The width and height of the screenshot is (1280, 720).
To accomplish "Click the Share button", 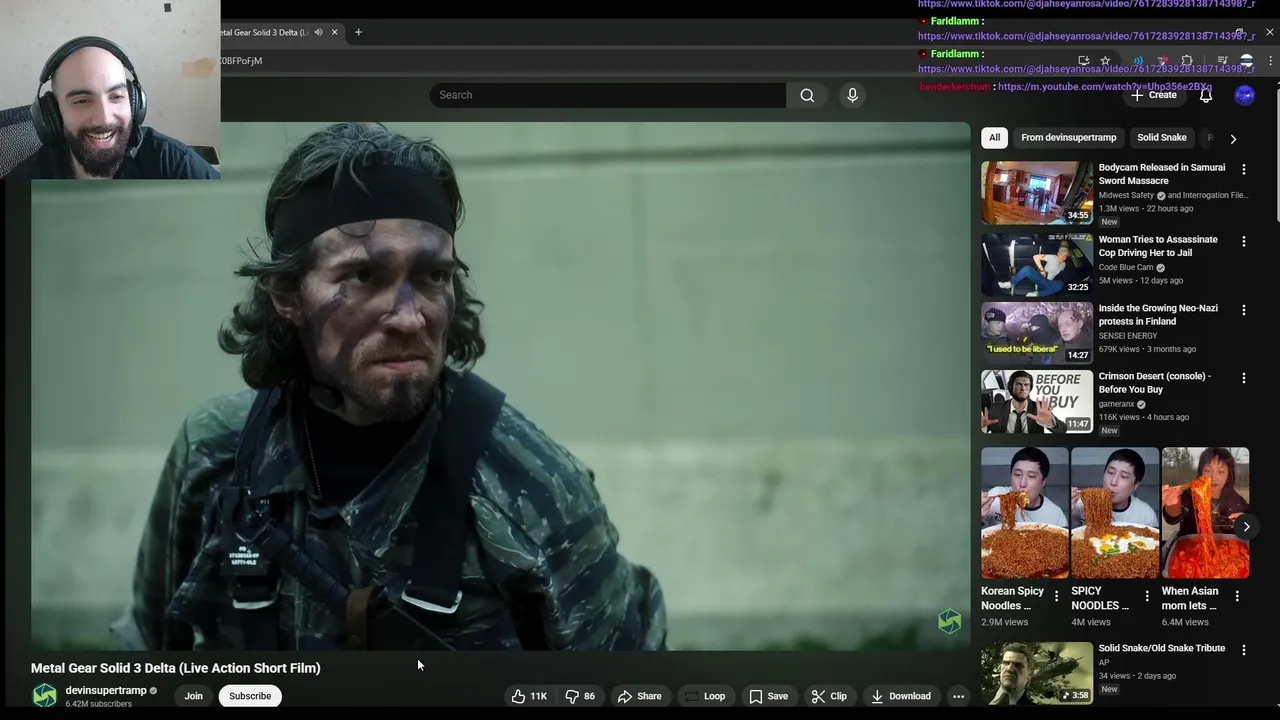I will (x=639, y=696).
